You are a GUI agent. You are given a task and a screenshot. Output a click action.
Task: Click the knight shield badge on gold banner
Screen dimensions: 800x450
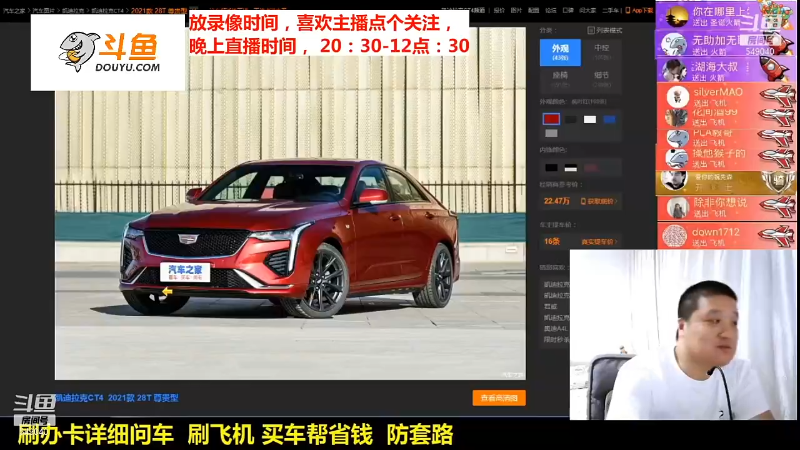coord(779,182)
